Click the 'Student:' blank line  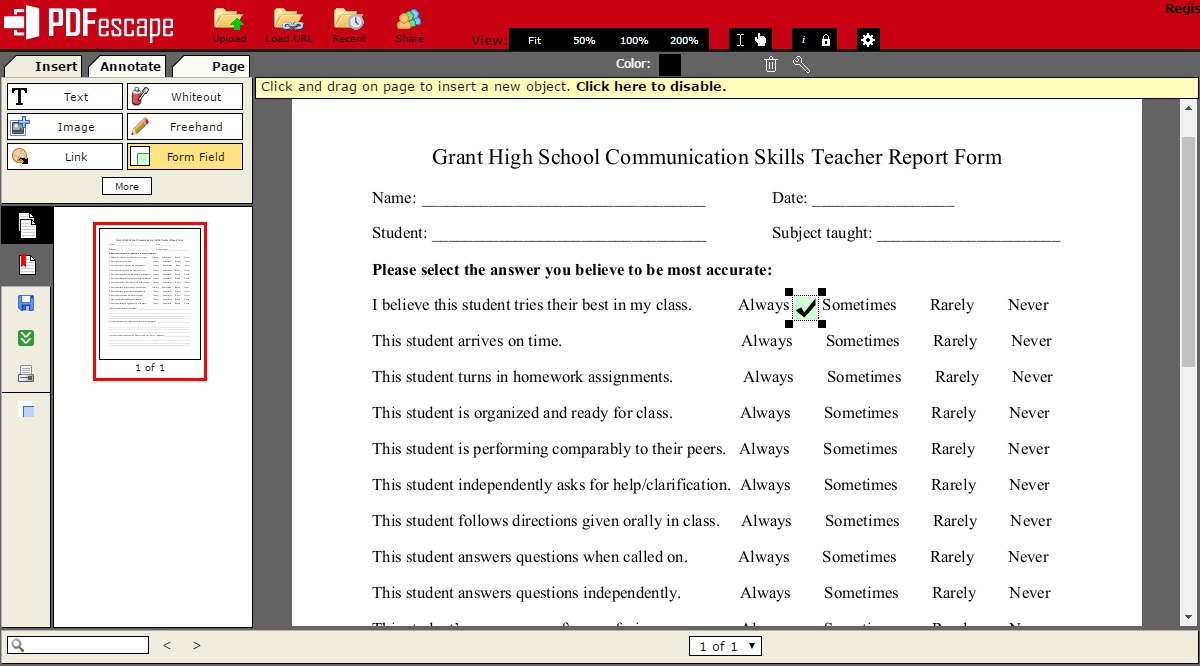569,234
